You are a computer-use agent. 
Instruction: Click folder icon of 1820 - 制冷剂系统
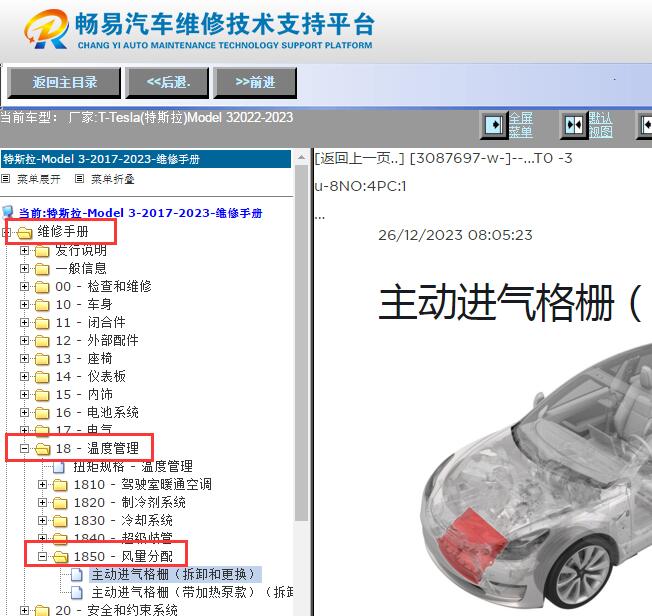click(60, 503)
